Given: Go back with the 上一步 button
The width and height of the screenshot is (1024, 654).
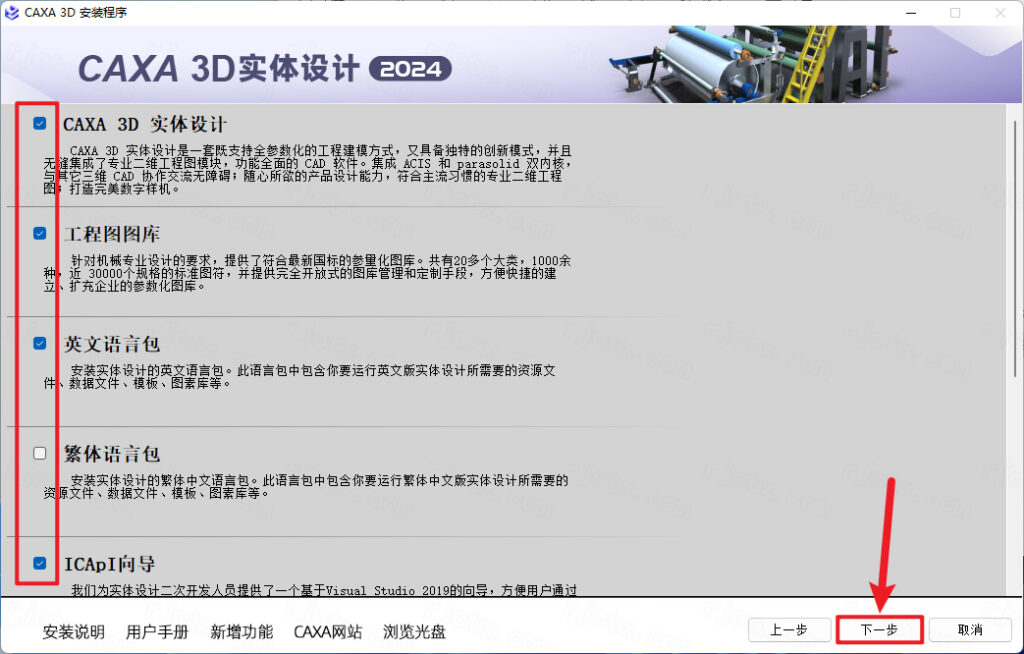Looking at the screenshot, I should 789,630.
